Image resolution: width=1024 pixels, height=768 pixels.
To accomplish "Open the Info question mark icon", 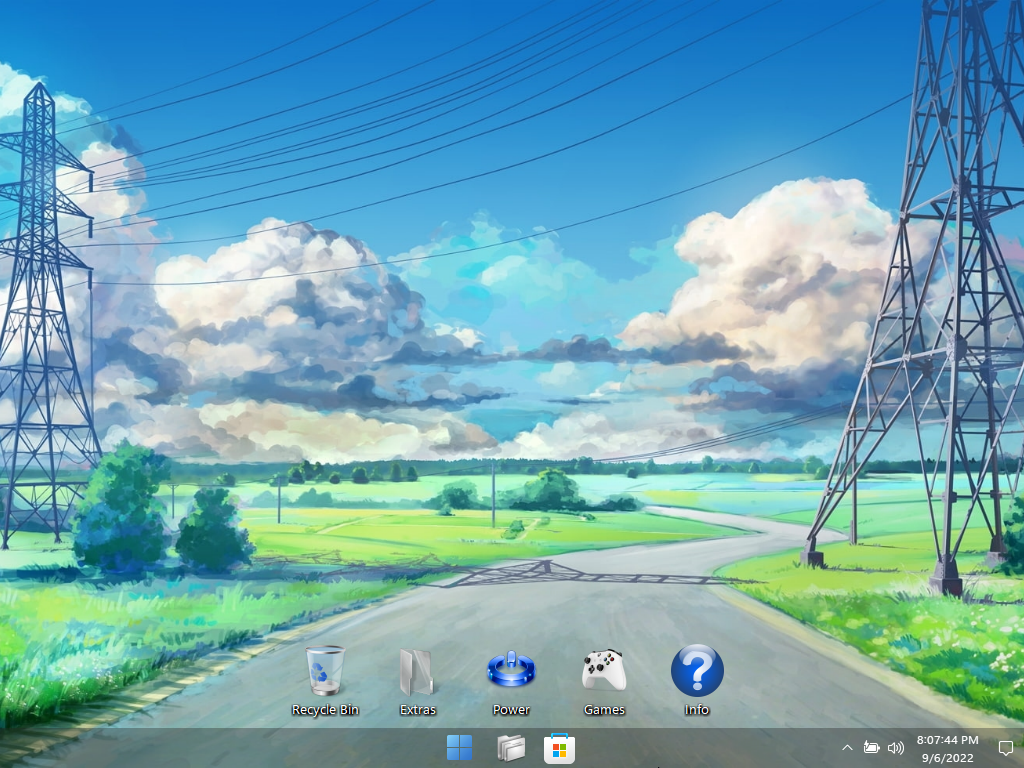I will (697, 671).
